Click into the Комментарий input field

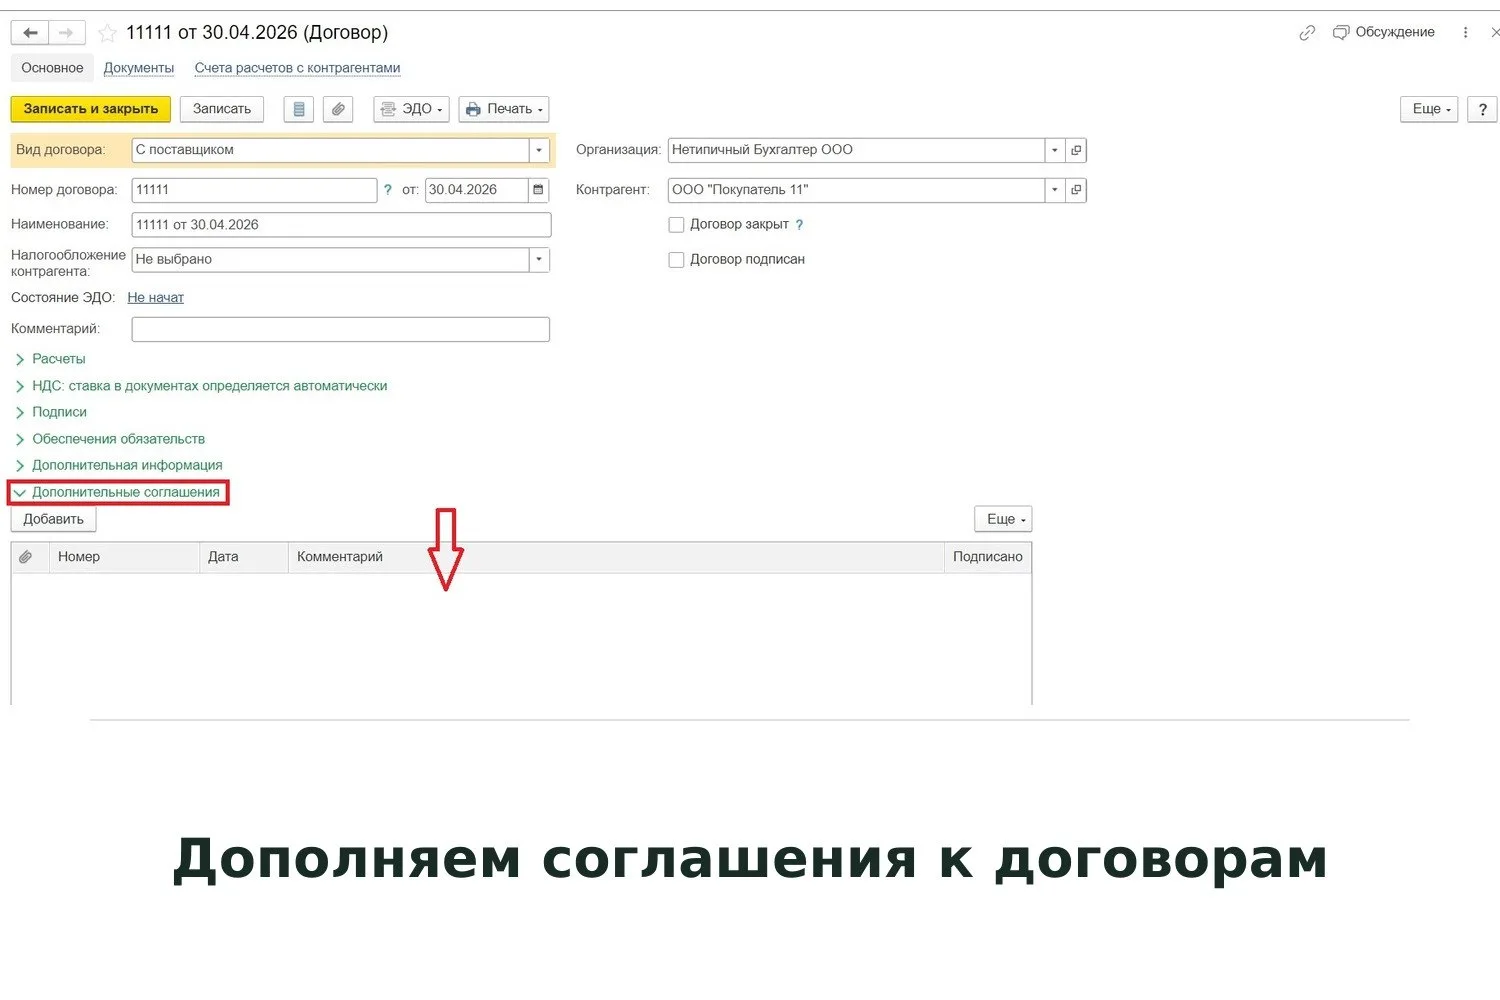point(341,329)
